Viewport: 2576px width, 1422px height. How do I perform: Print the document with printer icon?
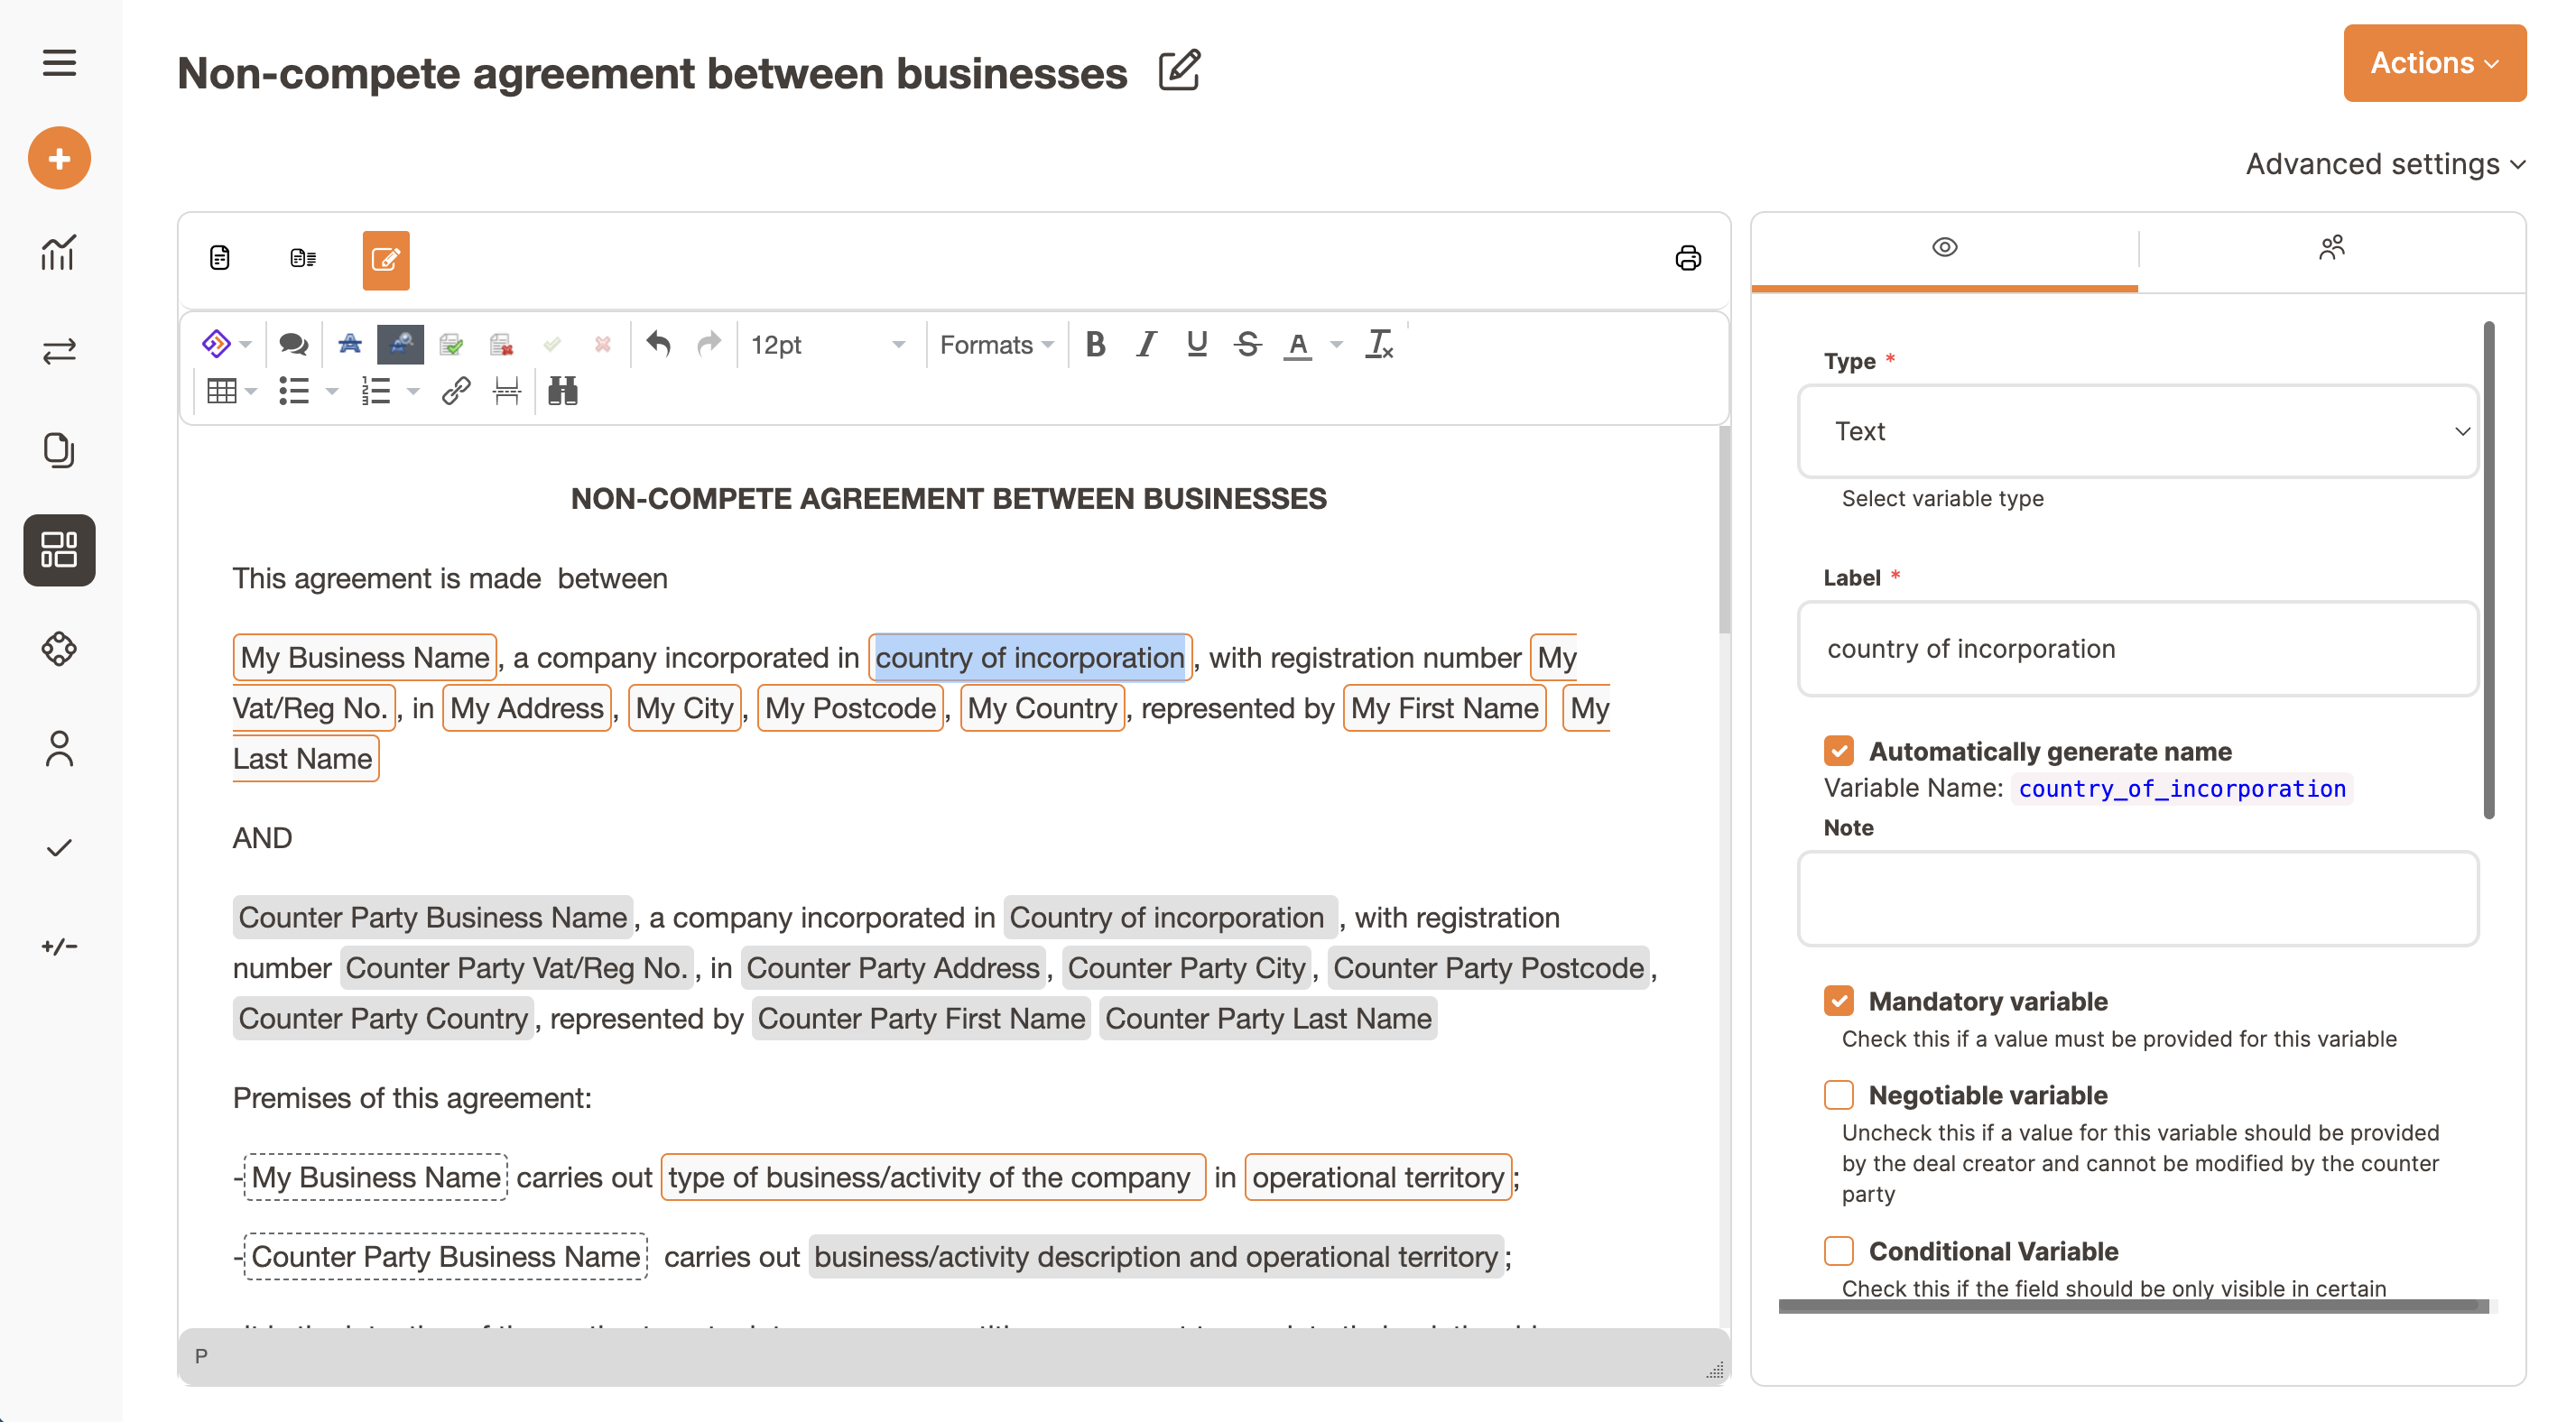(1688, 258)
